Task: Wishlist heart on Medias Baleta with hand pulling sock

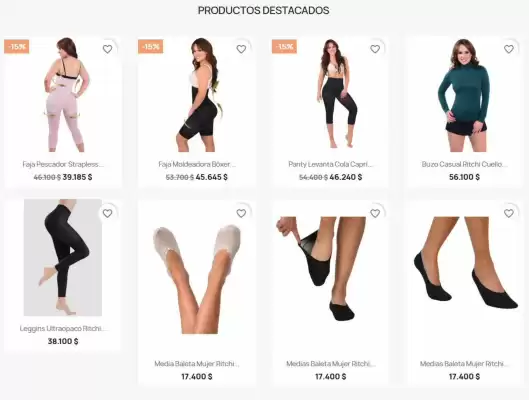Action: 375,213
